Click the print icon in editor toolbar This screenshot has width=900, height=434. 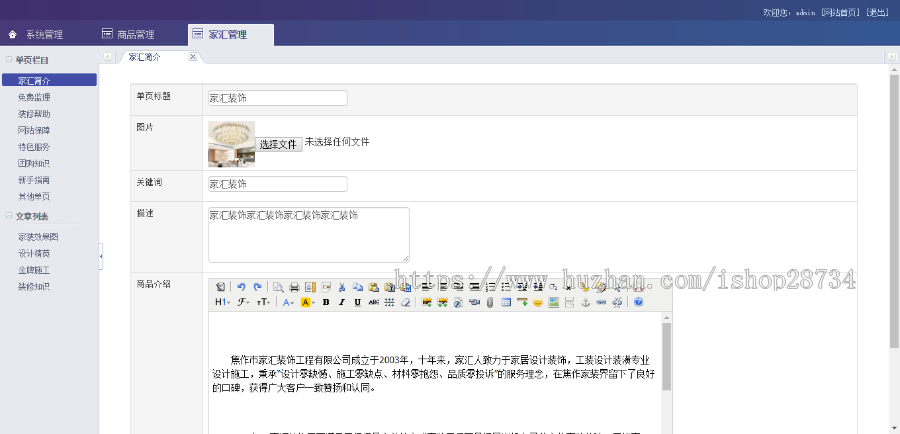(294, 287)
